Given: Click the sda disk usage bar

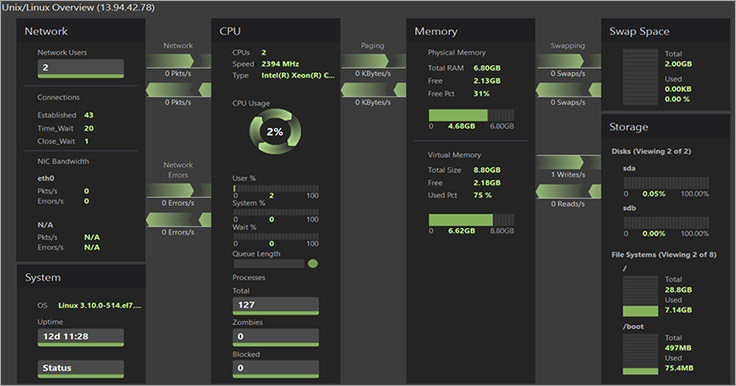Looking at the screenshot, I should click(x=667, y=183).
